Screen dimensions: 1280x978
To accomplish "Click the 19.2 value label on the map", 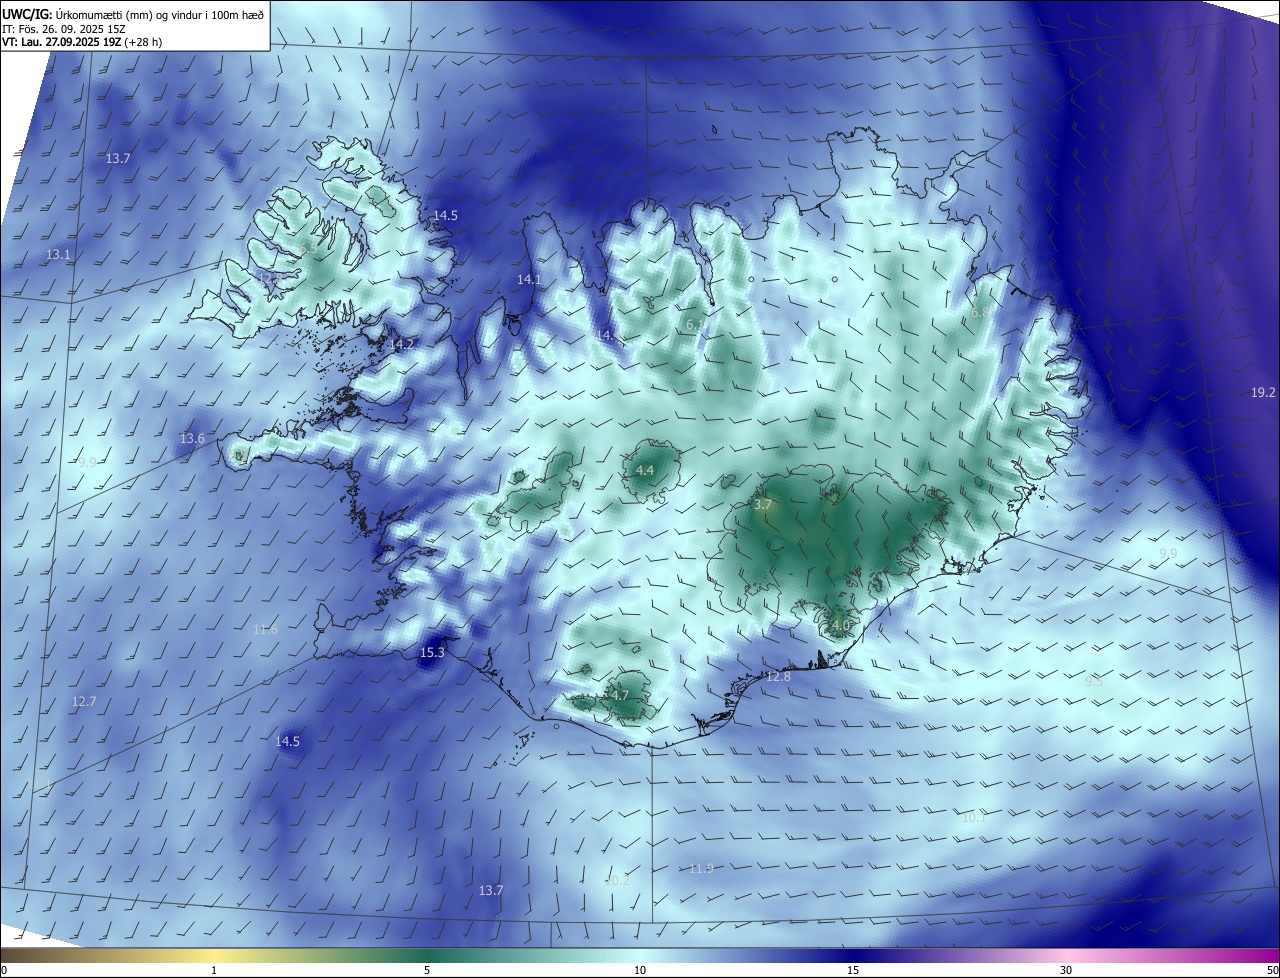I will [1263, 393].
